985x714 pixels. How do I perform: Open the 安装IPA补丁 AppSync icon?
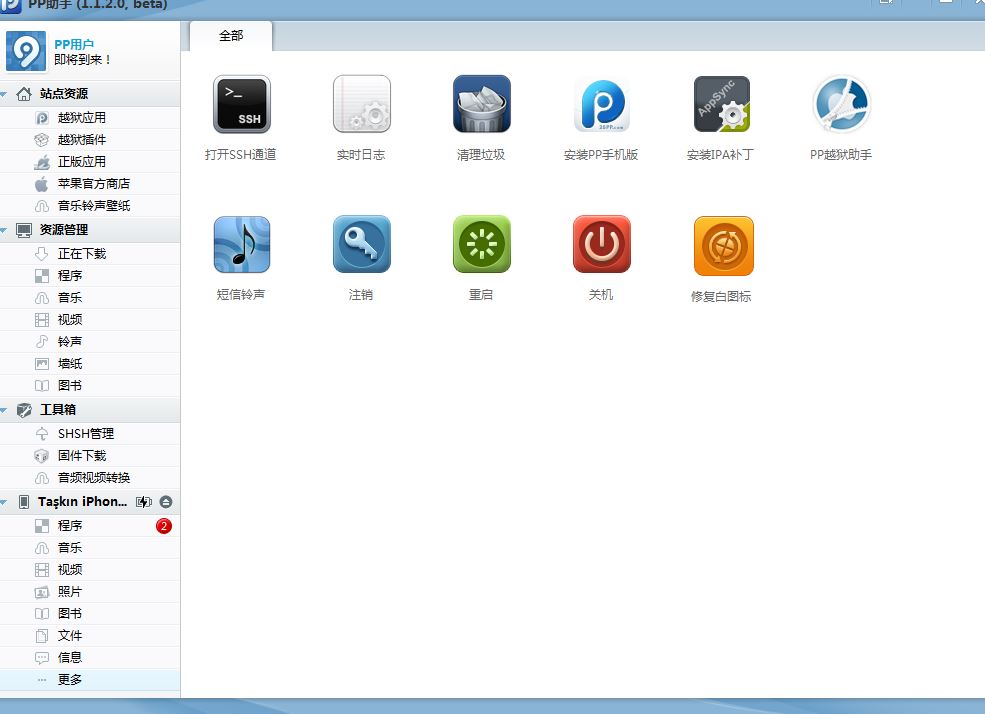click(722, 104)
